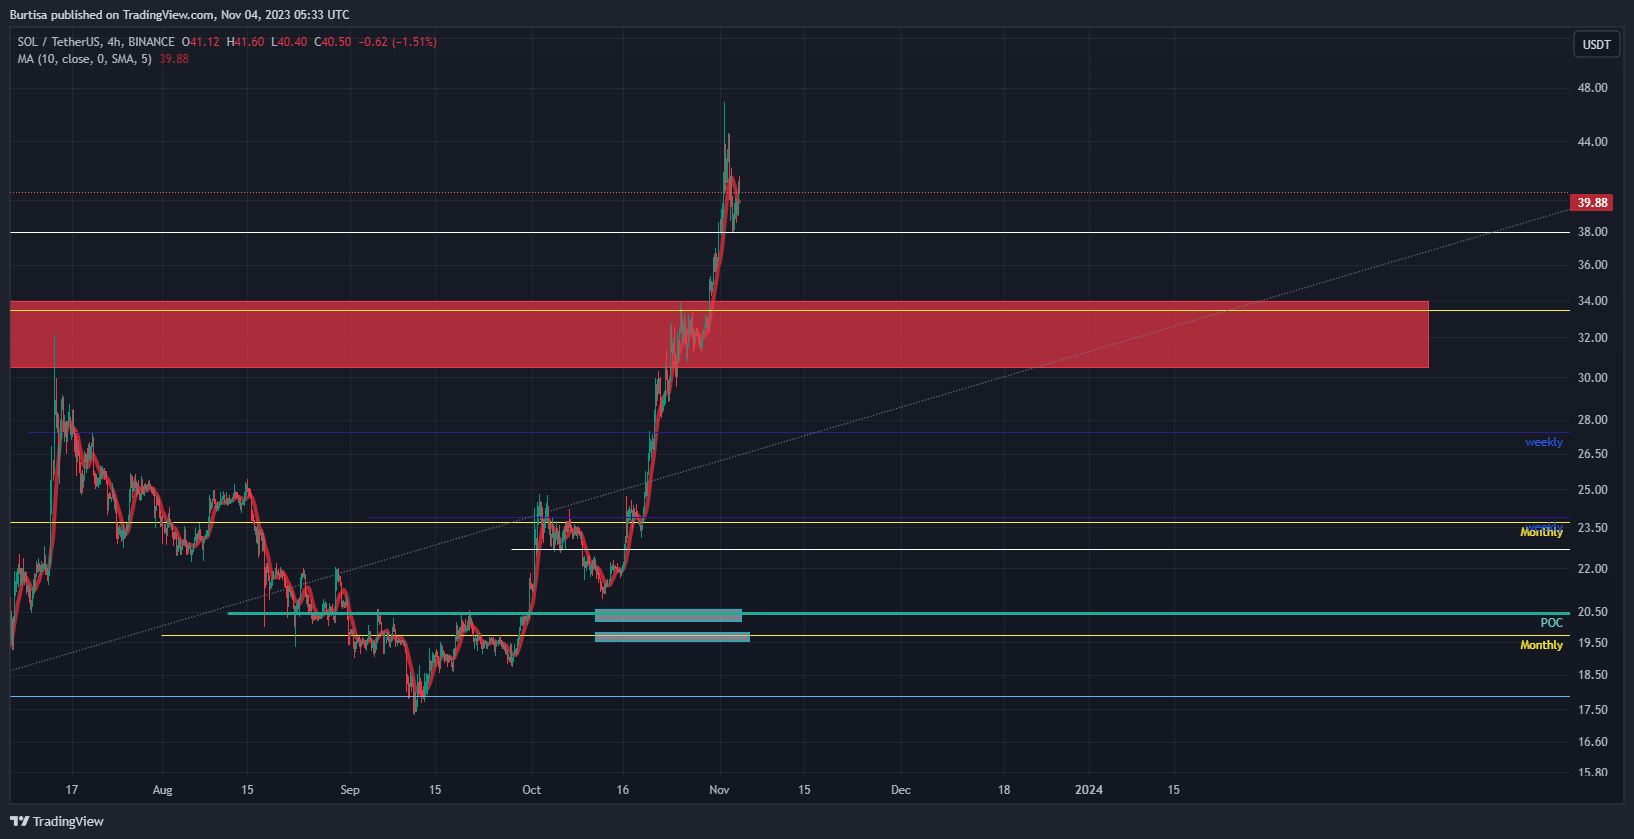Click the 18.50 price axis label
Viewport: 1634px width, 839px height.
click(x=1592, y=675)
